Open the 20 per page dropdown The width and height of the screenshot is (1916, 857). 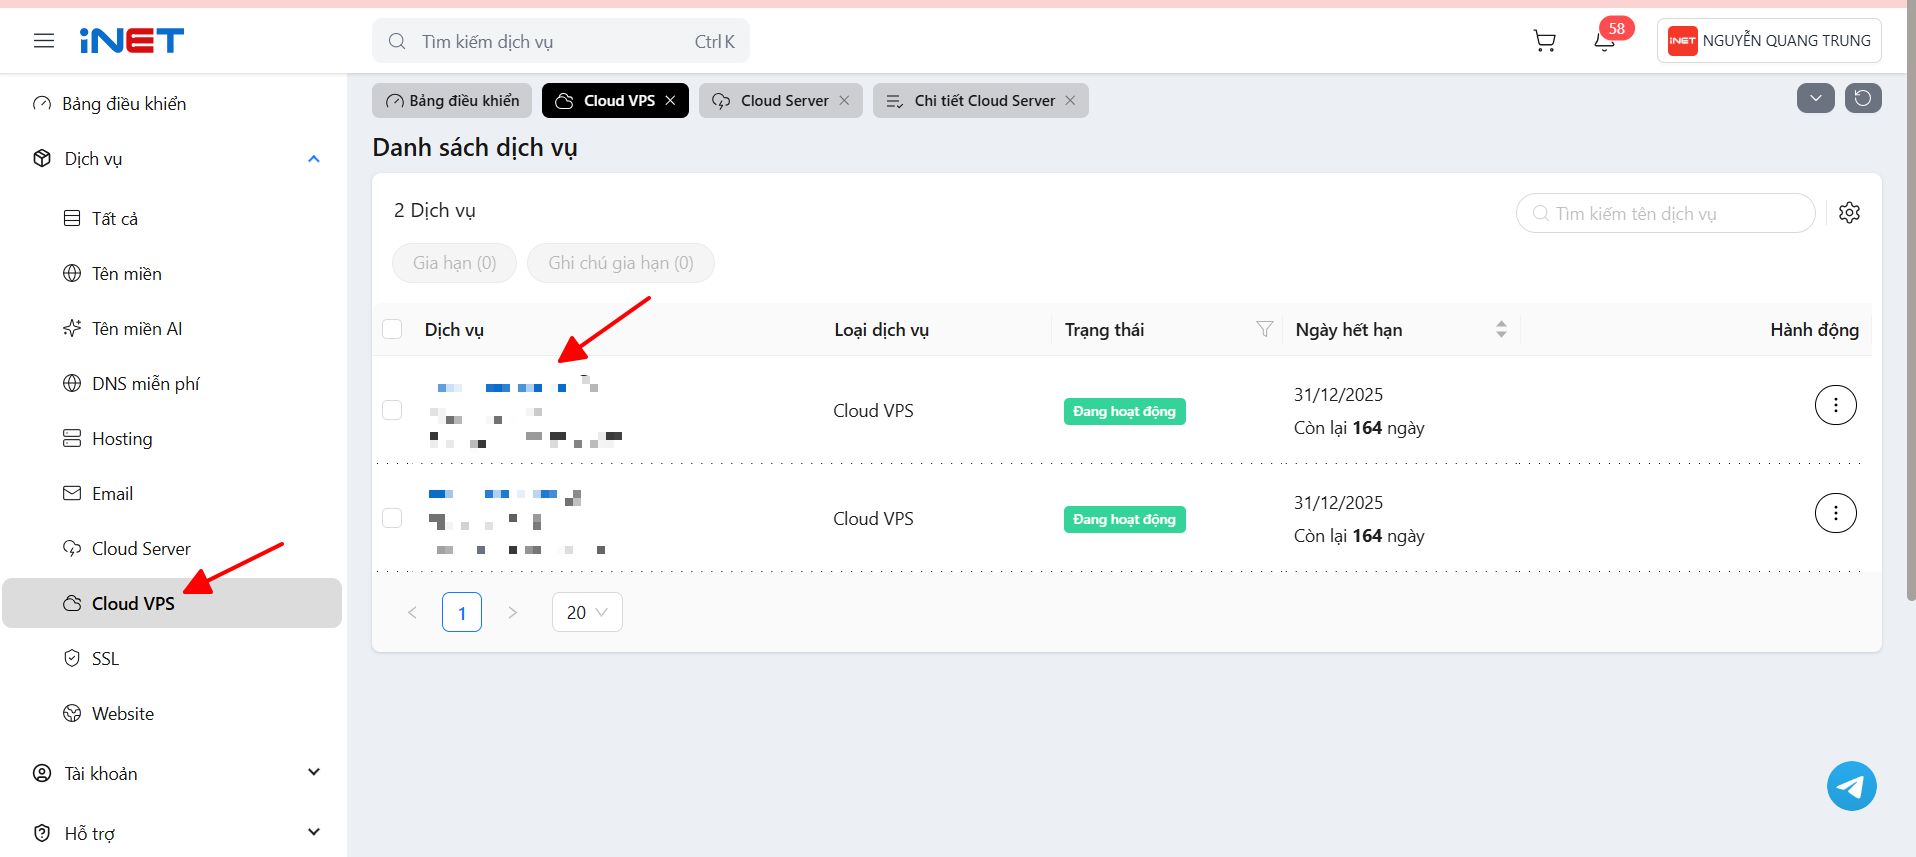tap(587, 612)
